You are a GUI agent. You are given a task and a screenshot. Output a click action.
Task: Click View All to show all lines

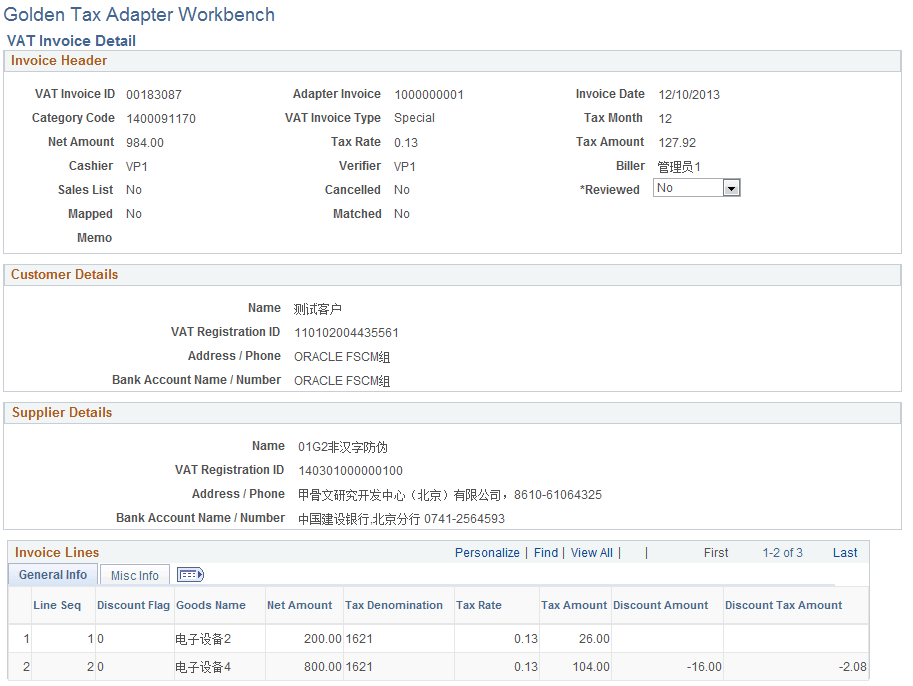click(x=592, y=552)
